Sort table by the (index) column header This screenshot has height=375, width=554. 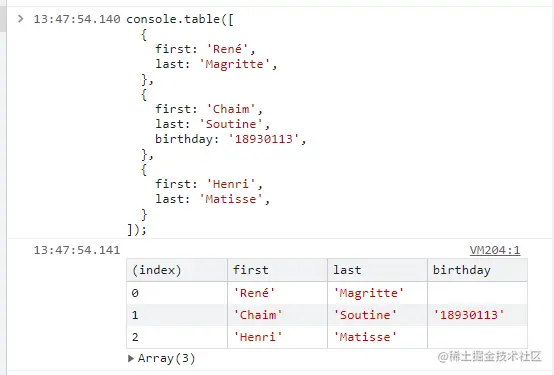tap(177, 270)
